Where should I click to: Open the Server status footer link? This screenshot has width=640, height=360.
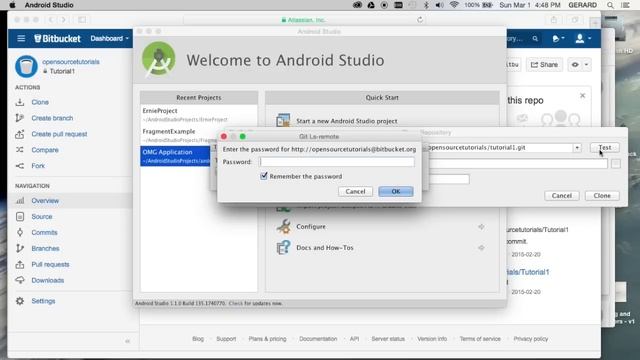pyautogui.click(x=388, y=339)
